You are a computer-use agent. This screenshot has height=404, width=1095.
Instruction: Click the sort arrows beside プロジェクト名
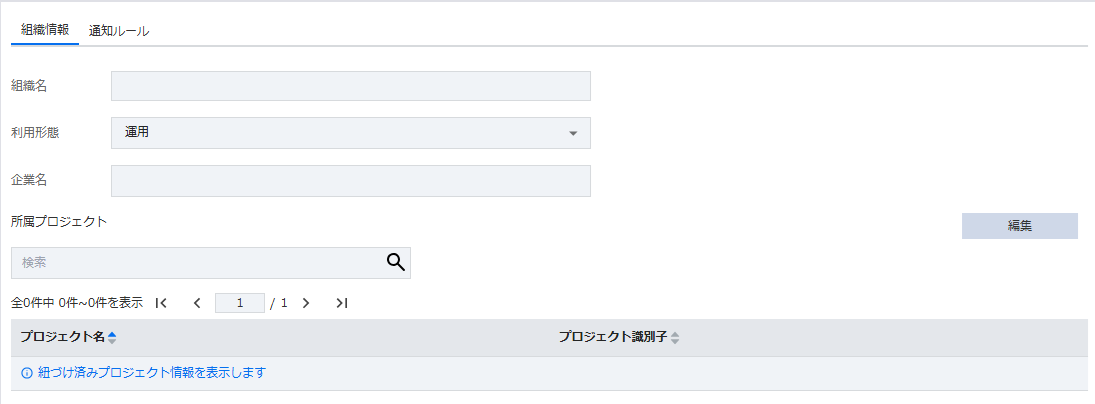(112, 338)
